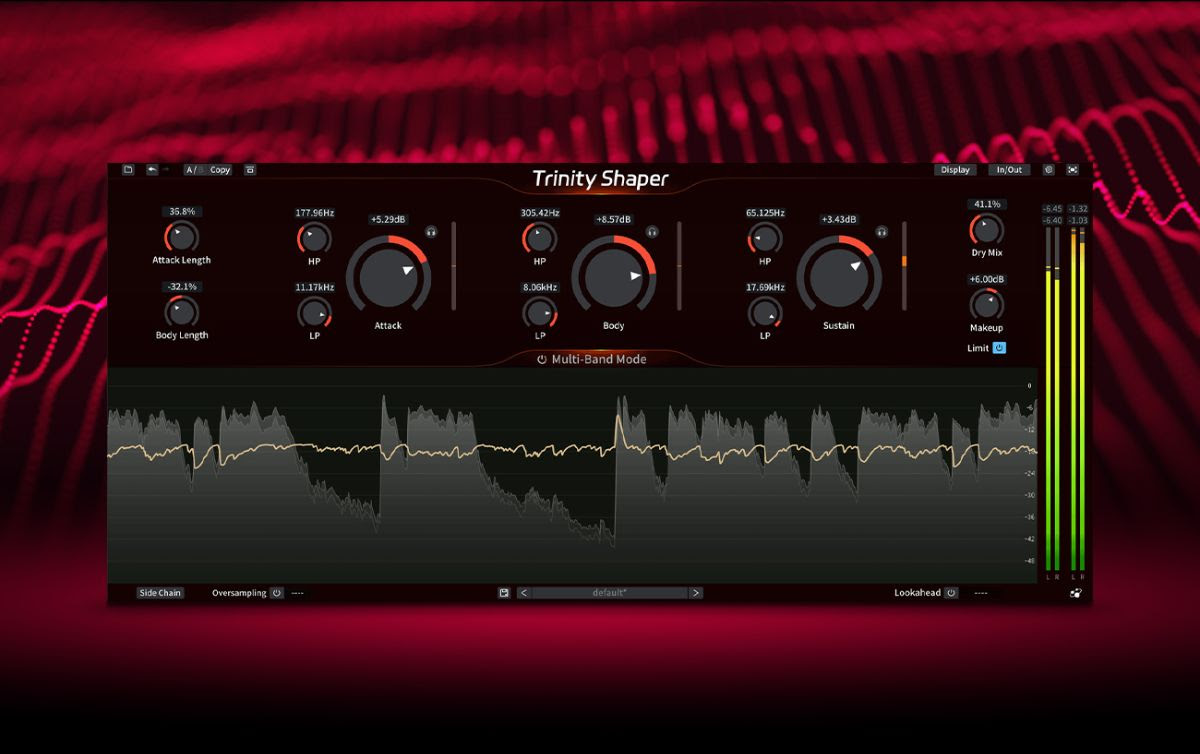
Task: Solo-listen the Attack band with headphone icon
Action: (x=431, y=231)
